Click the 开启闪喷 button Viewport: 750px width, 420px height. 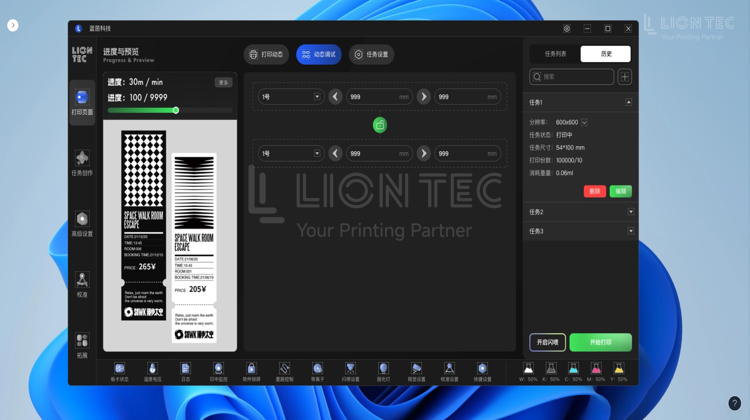pyautogui.click(x=547, y=342)
